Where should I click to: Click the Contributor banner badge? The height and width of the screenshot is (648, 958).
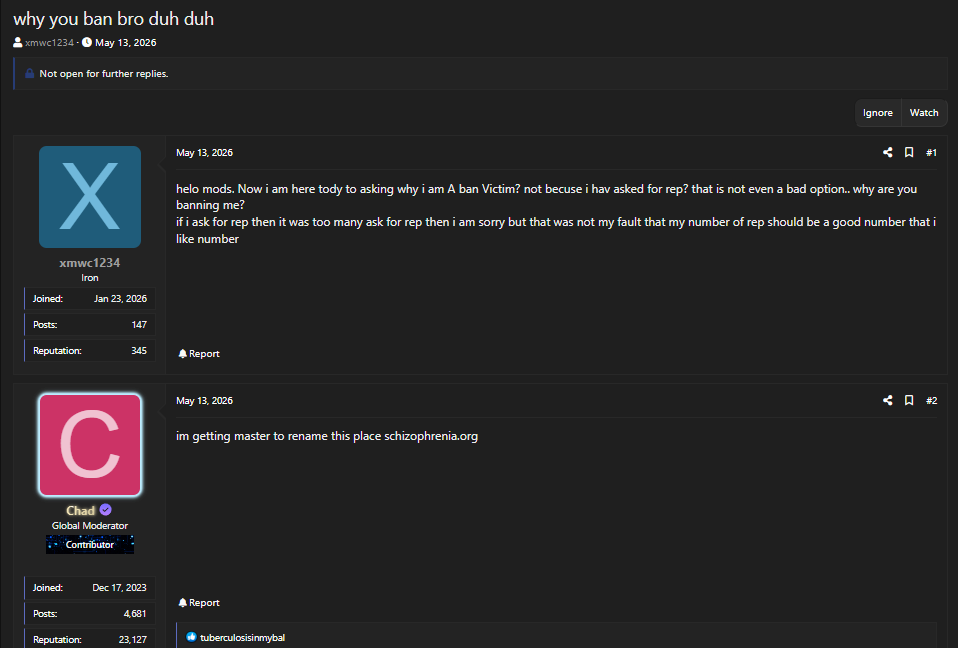[x=90, y=544]
